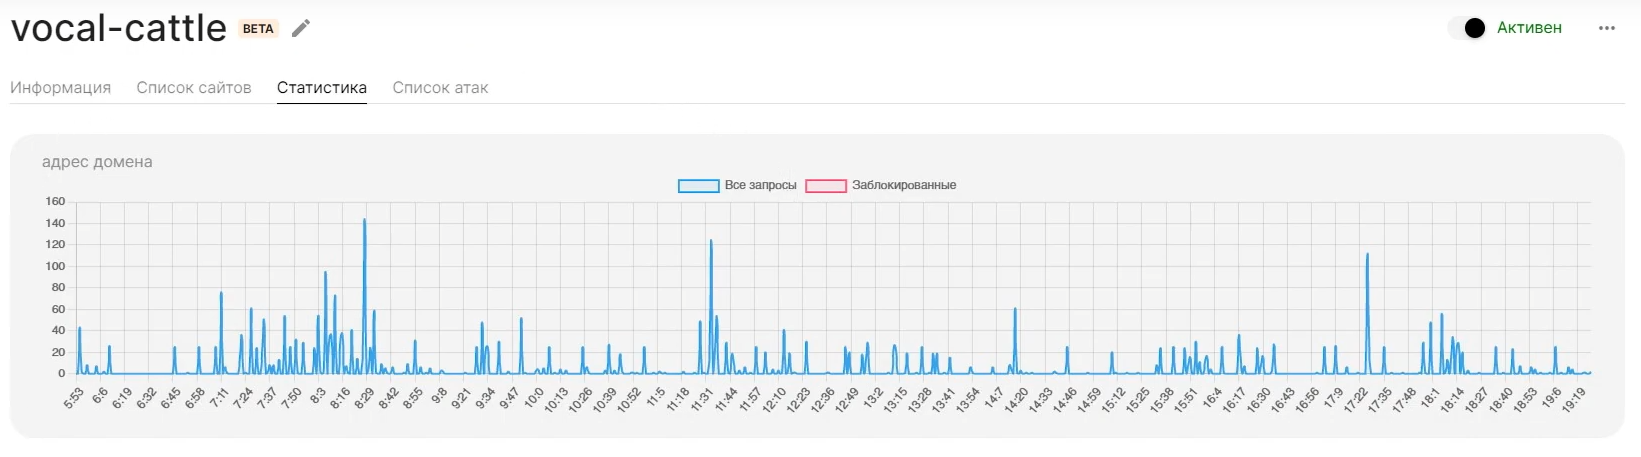
Task: Toggle the Активен switch off
Action: (x=1467, y=28)
